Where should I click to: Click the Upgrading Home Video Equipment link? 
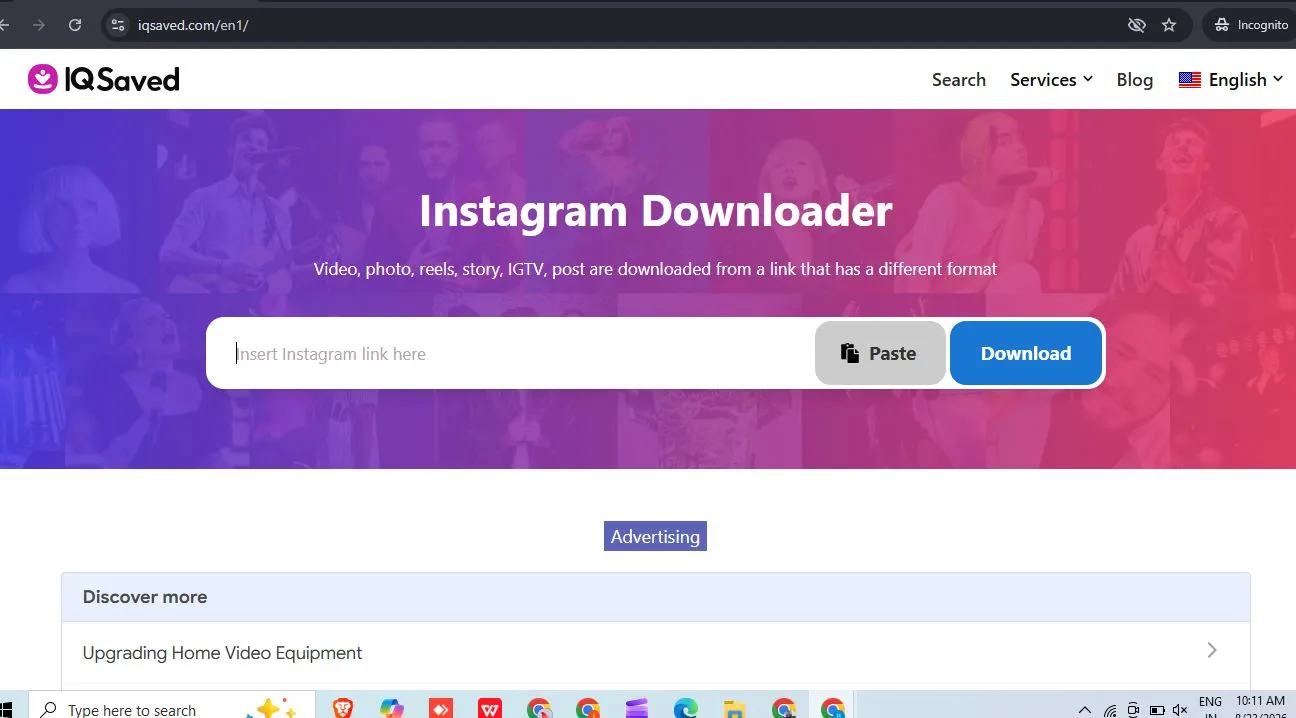tap(222, 653)
